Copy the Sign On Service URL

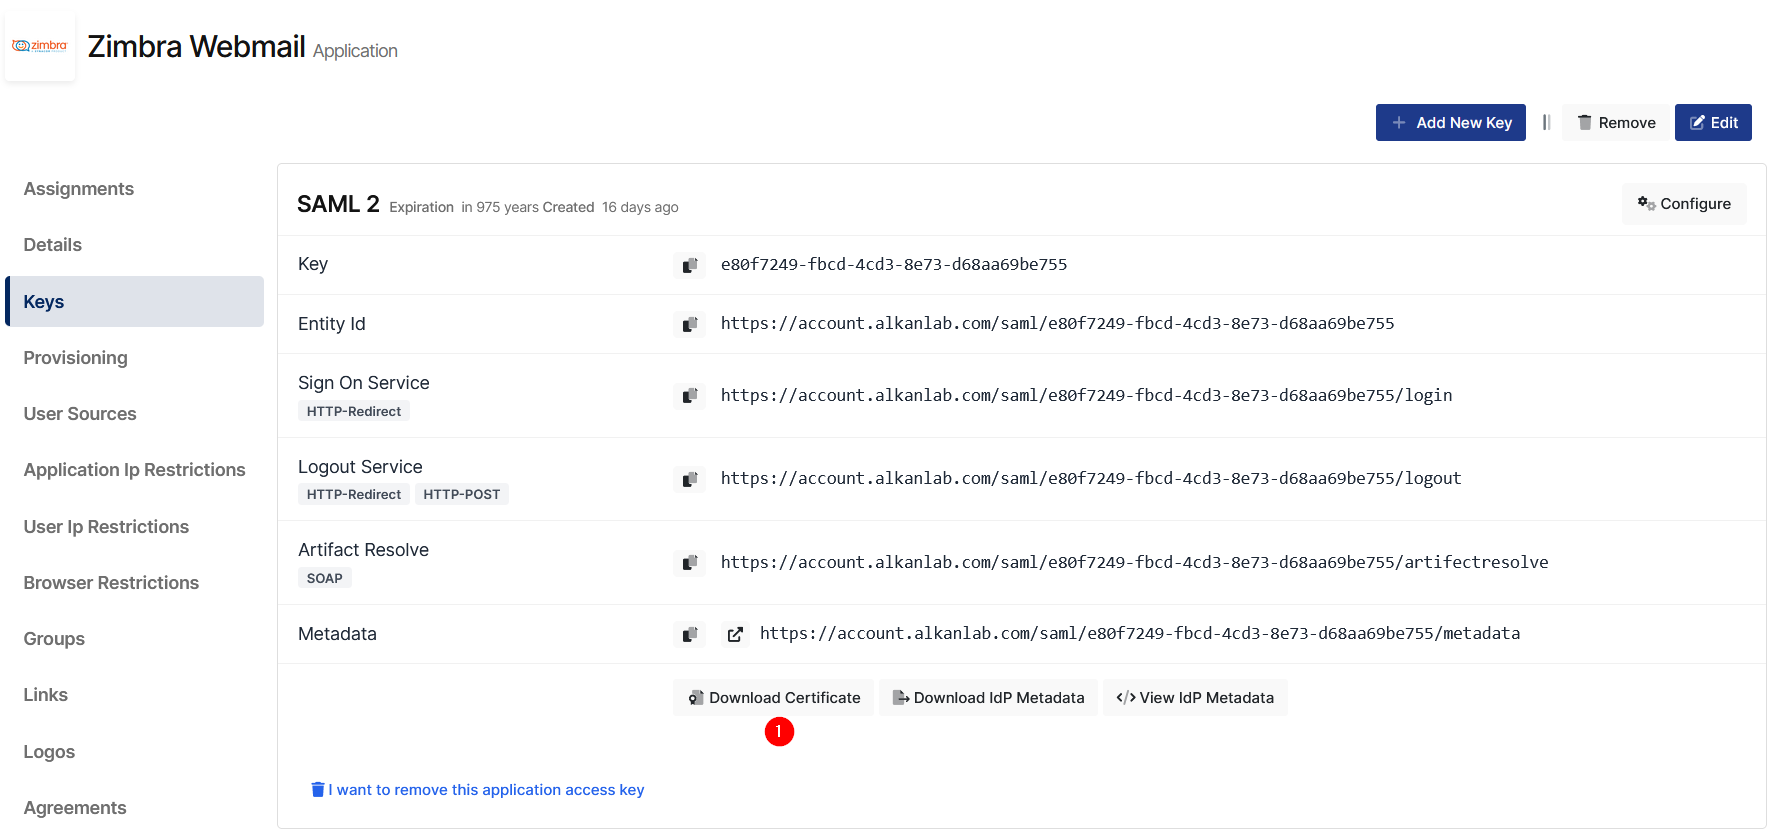point(689,396)
